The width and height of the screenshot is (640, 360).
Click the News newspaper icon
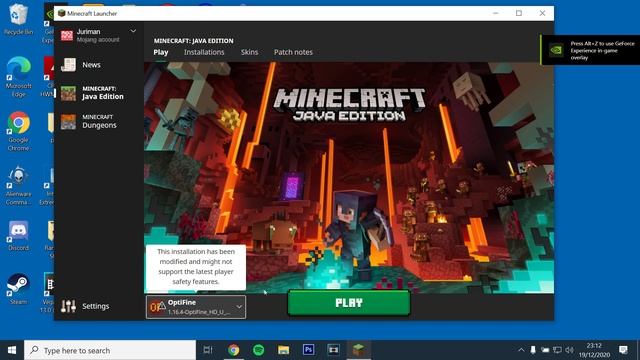(x=68, y=65)
